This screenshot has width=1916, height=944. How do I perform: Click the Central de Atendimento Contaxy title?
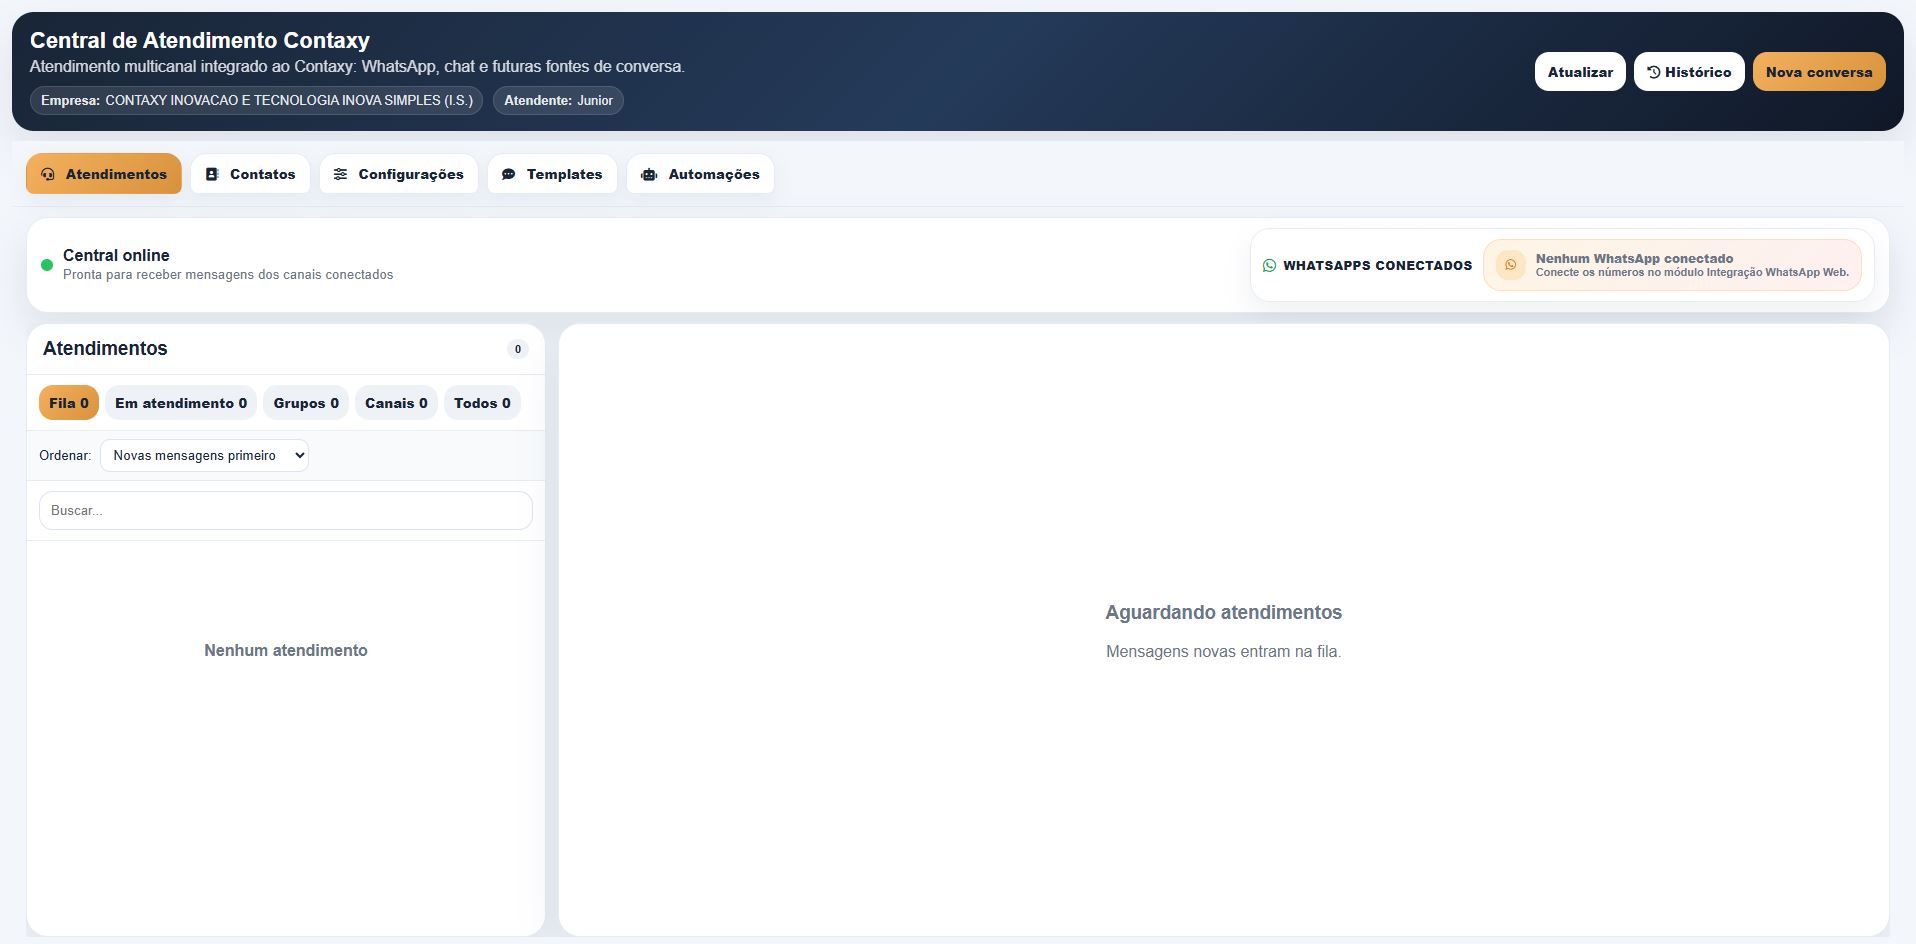(200, 40)
